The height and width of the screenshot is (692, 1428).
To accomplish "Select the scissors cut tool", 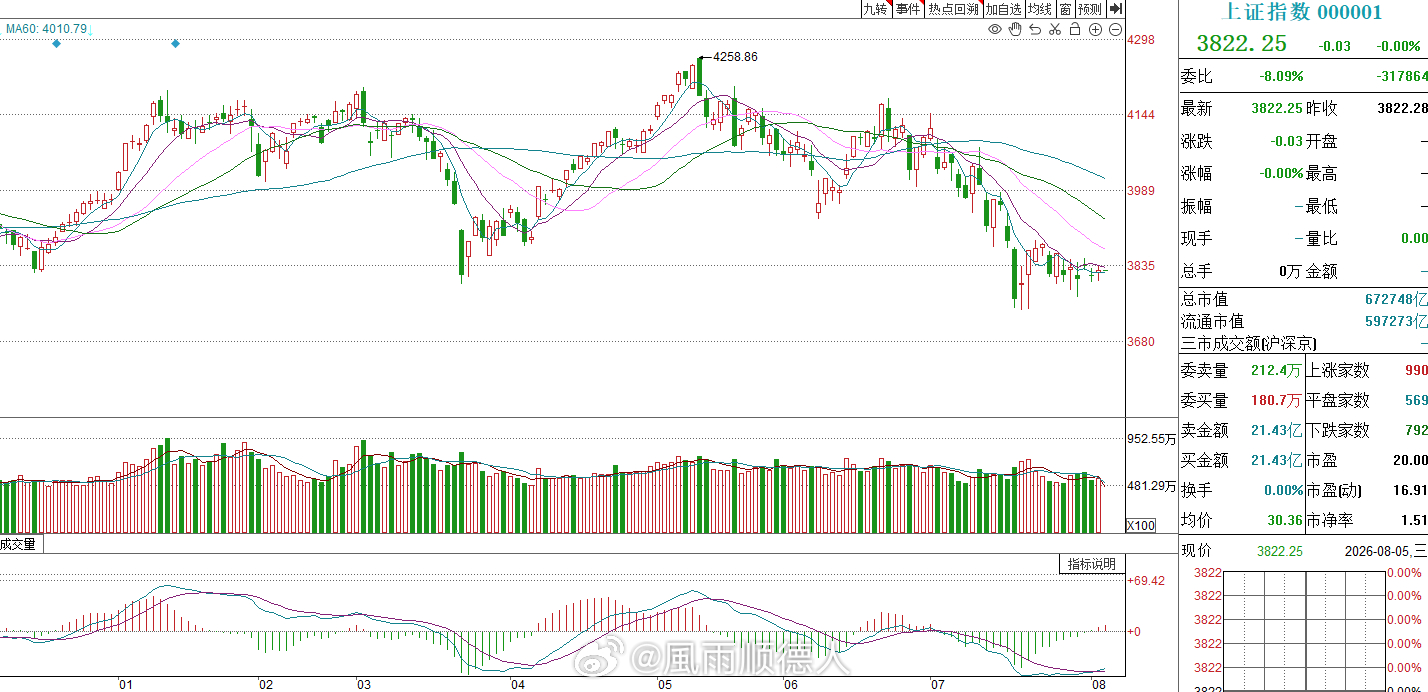I will (1055, 30).
